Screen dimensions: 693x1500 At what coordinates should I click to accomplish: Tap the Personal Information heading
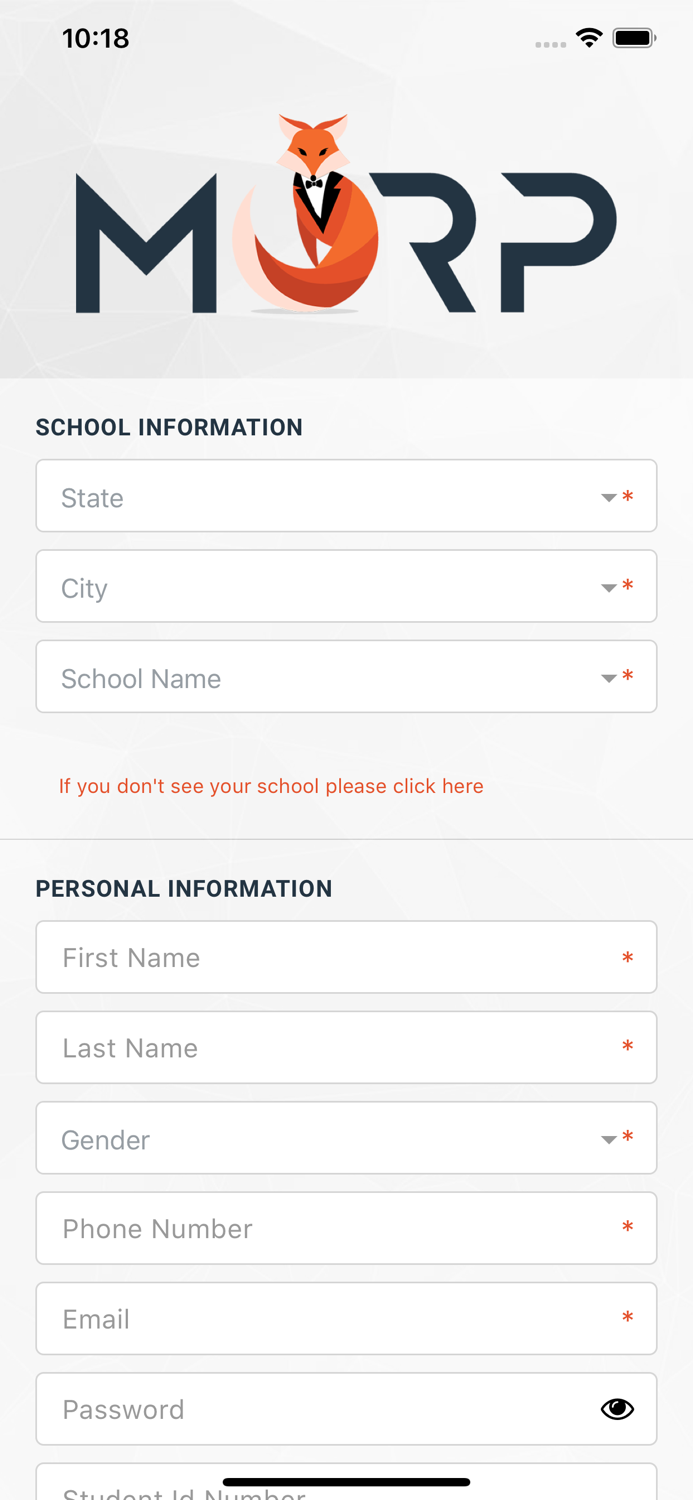(x=184, y=888)
